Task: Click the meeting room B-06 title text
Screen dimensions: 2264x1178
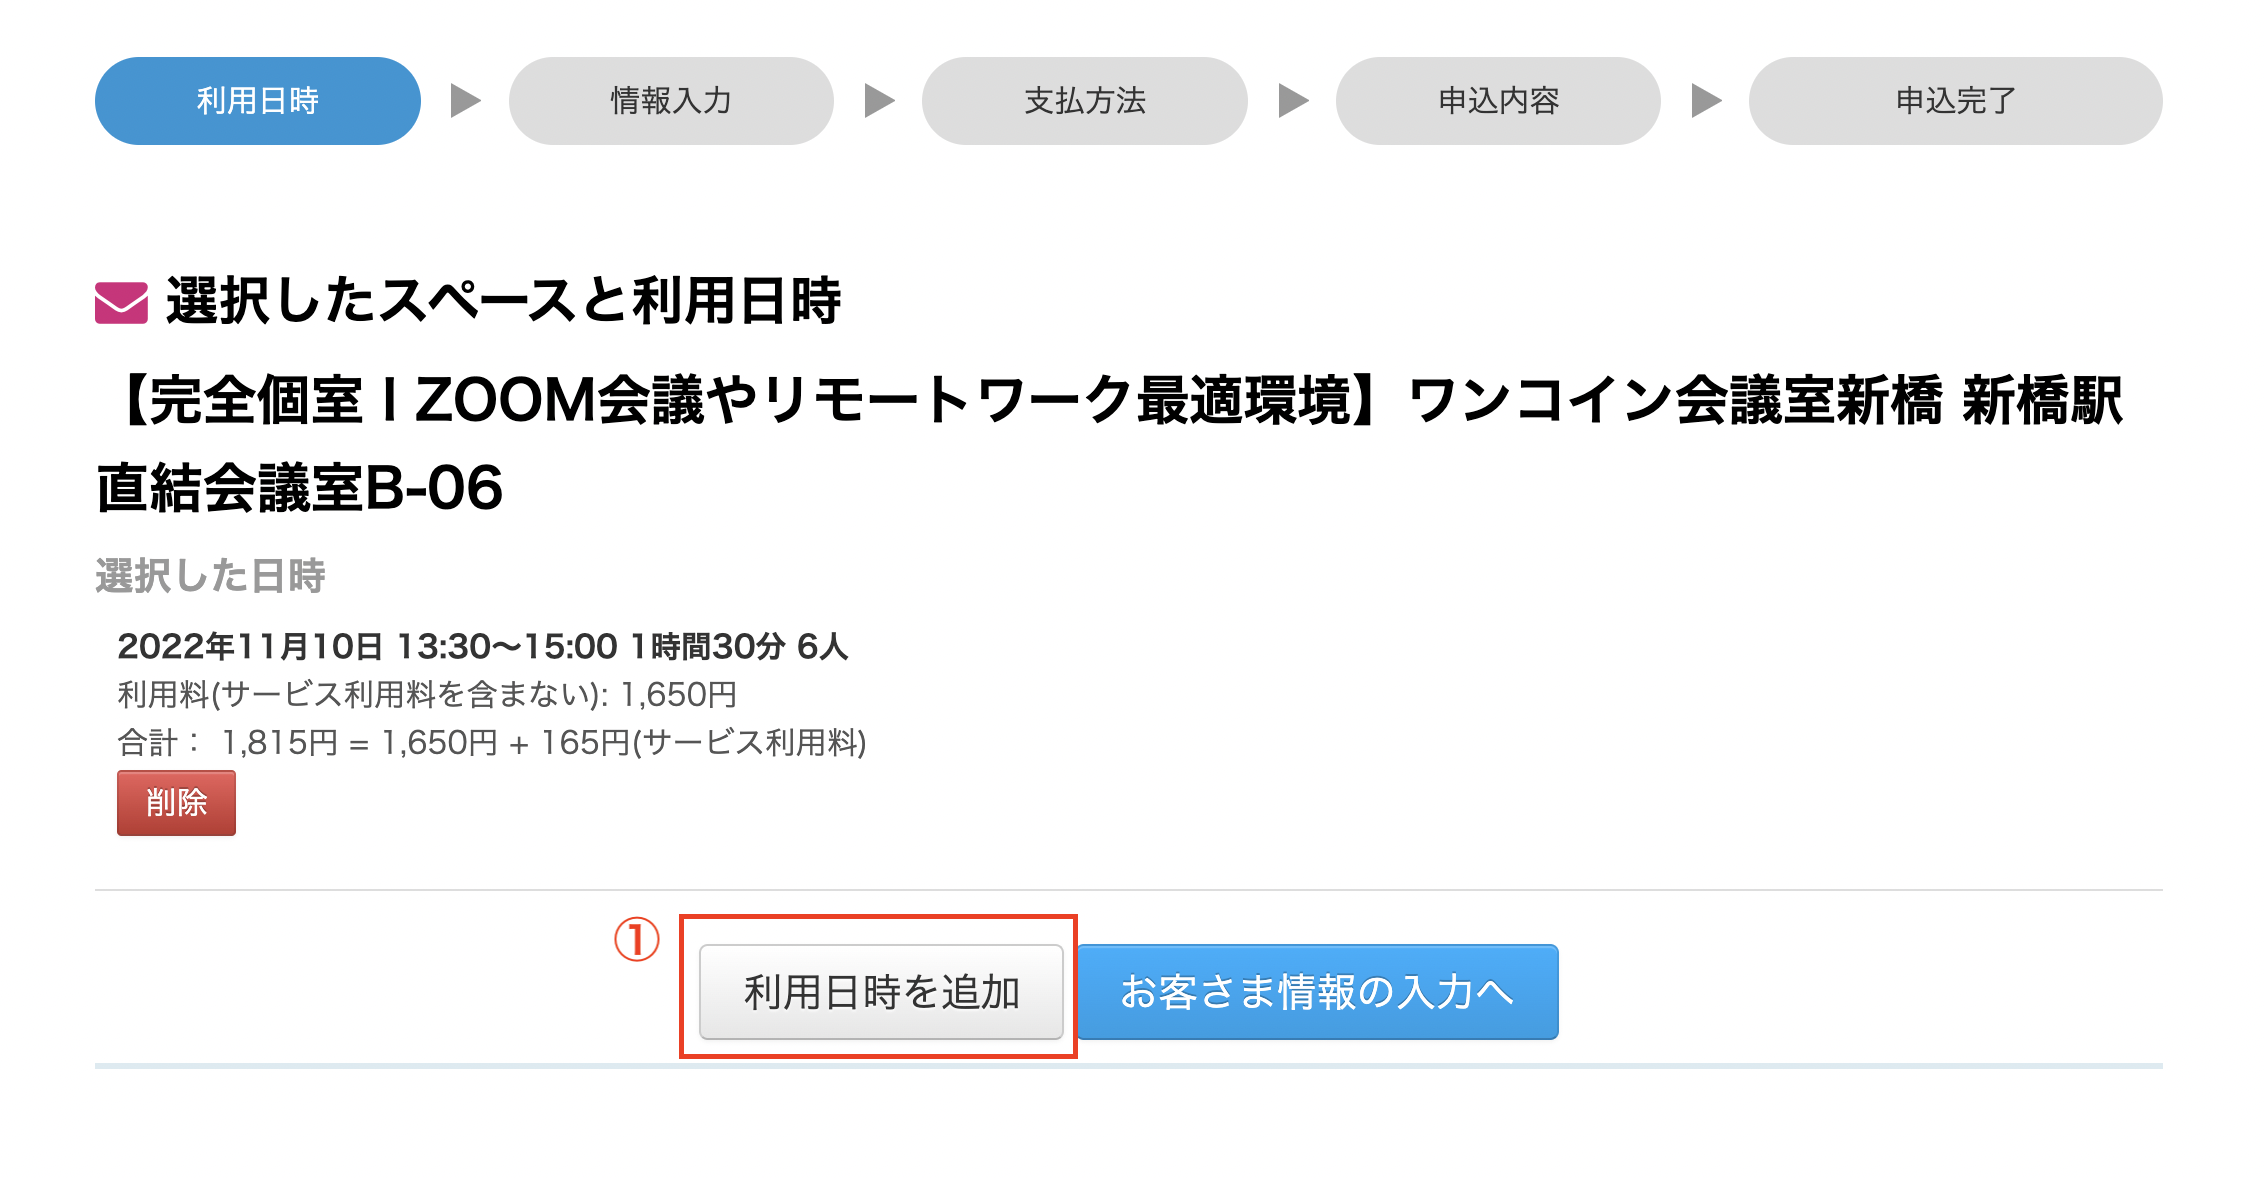Action: [x=1110, y=444]
